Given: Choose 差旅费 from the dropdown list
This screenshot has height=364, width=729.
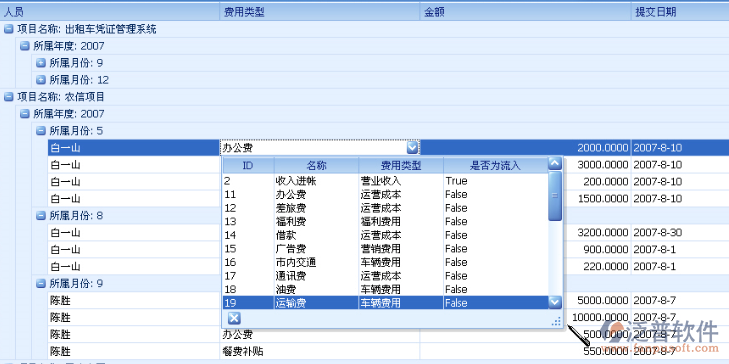Looking at the screenshot, I should (x=385, y=208).
